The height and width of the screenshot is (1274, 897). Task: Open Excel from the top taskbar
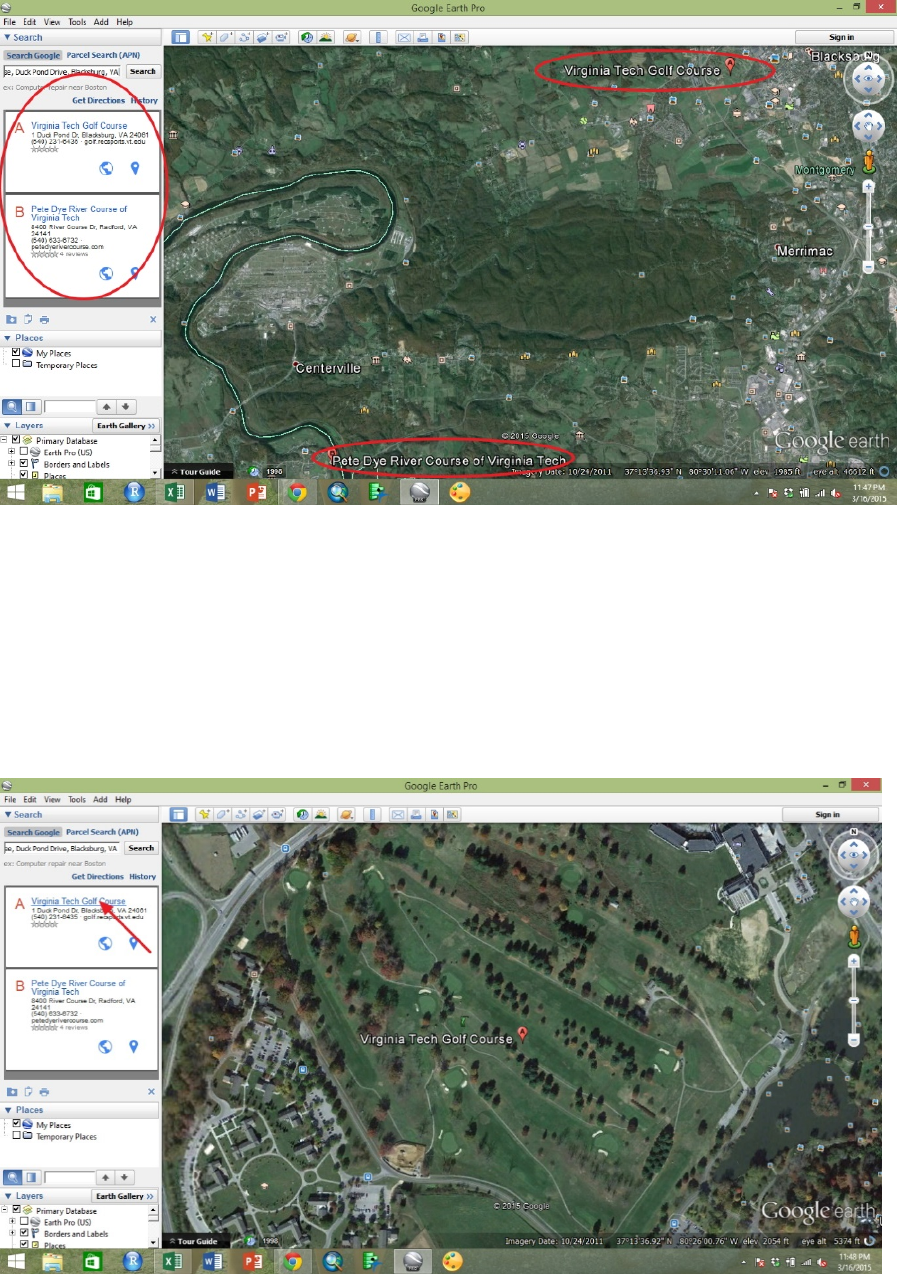pos(175,492)
